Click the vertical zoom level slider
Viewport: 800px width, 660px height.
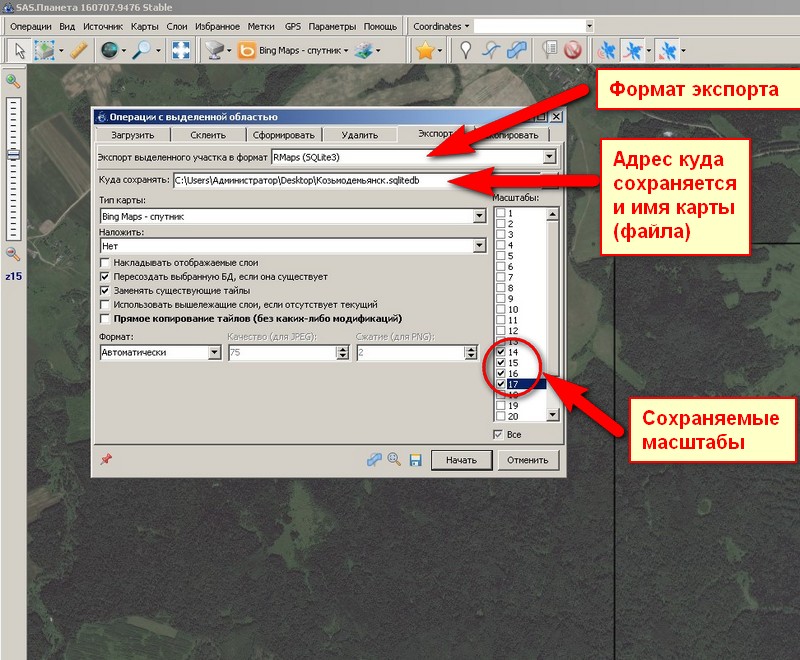[14, 155]
